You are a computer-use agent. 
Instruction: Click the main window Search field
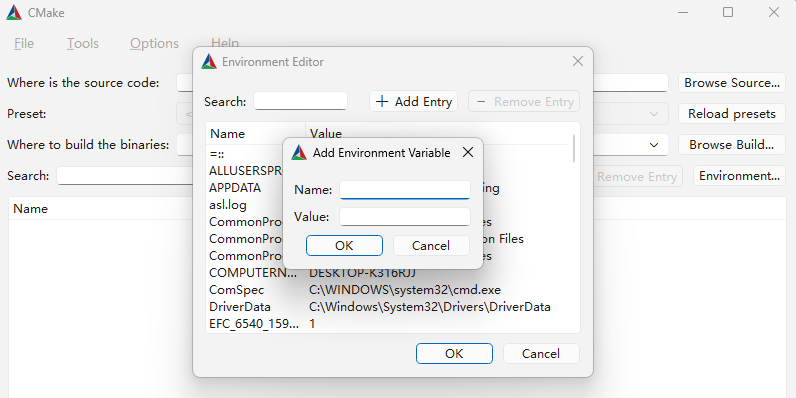click(124, 176)
